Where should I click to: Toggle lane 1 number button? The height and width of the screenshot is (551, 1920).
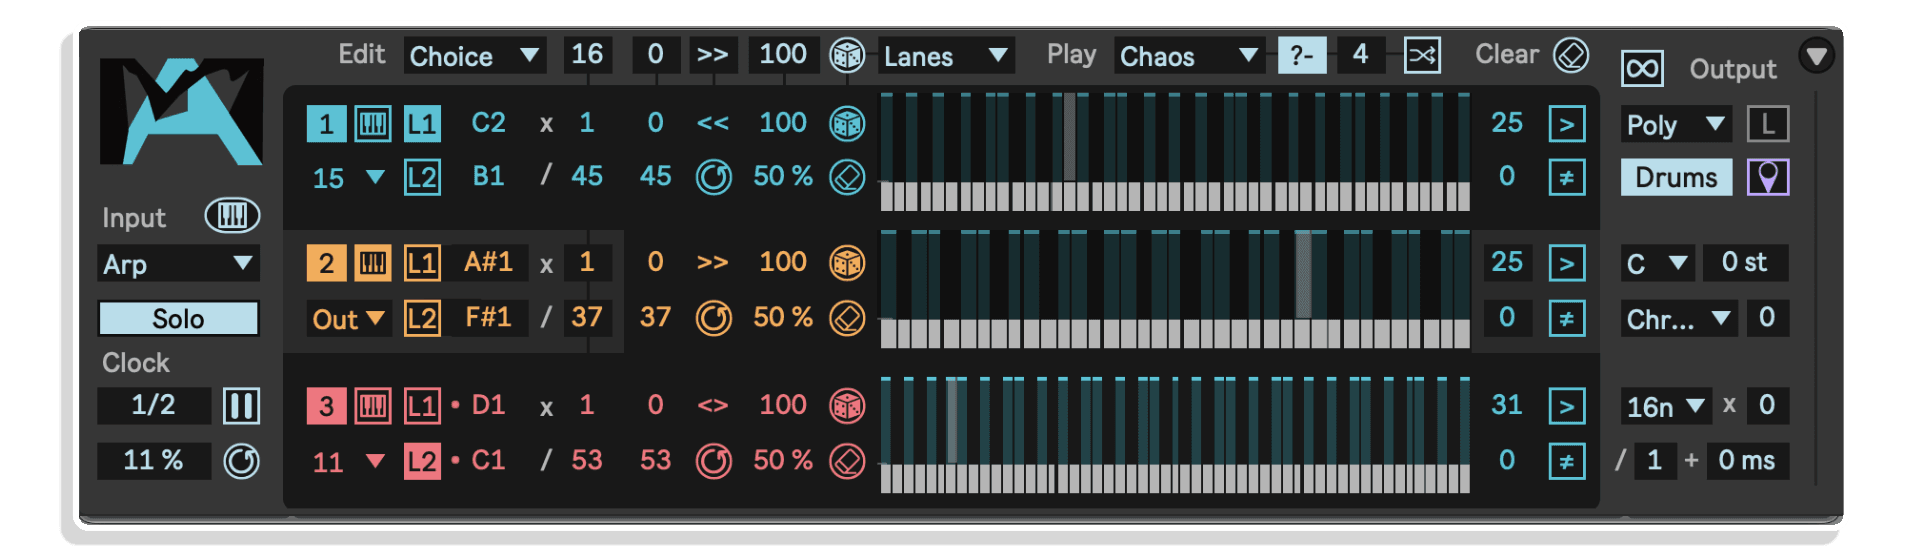(x=326, y=124)
